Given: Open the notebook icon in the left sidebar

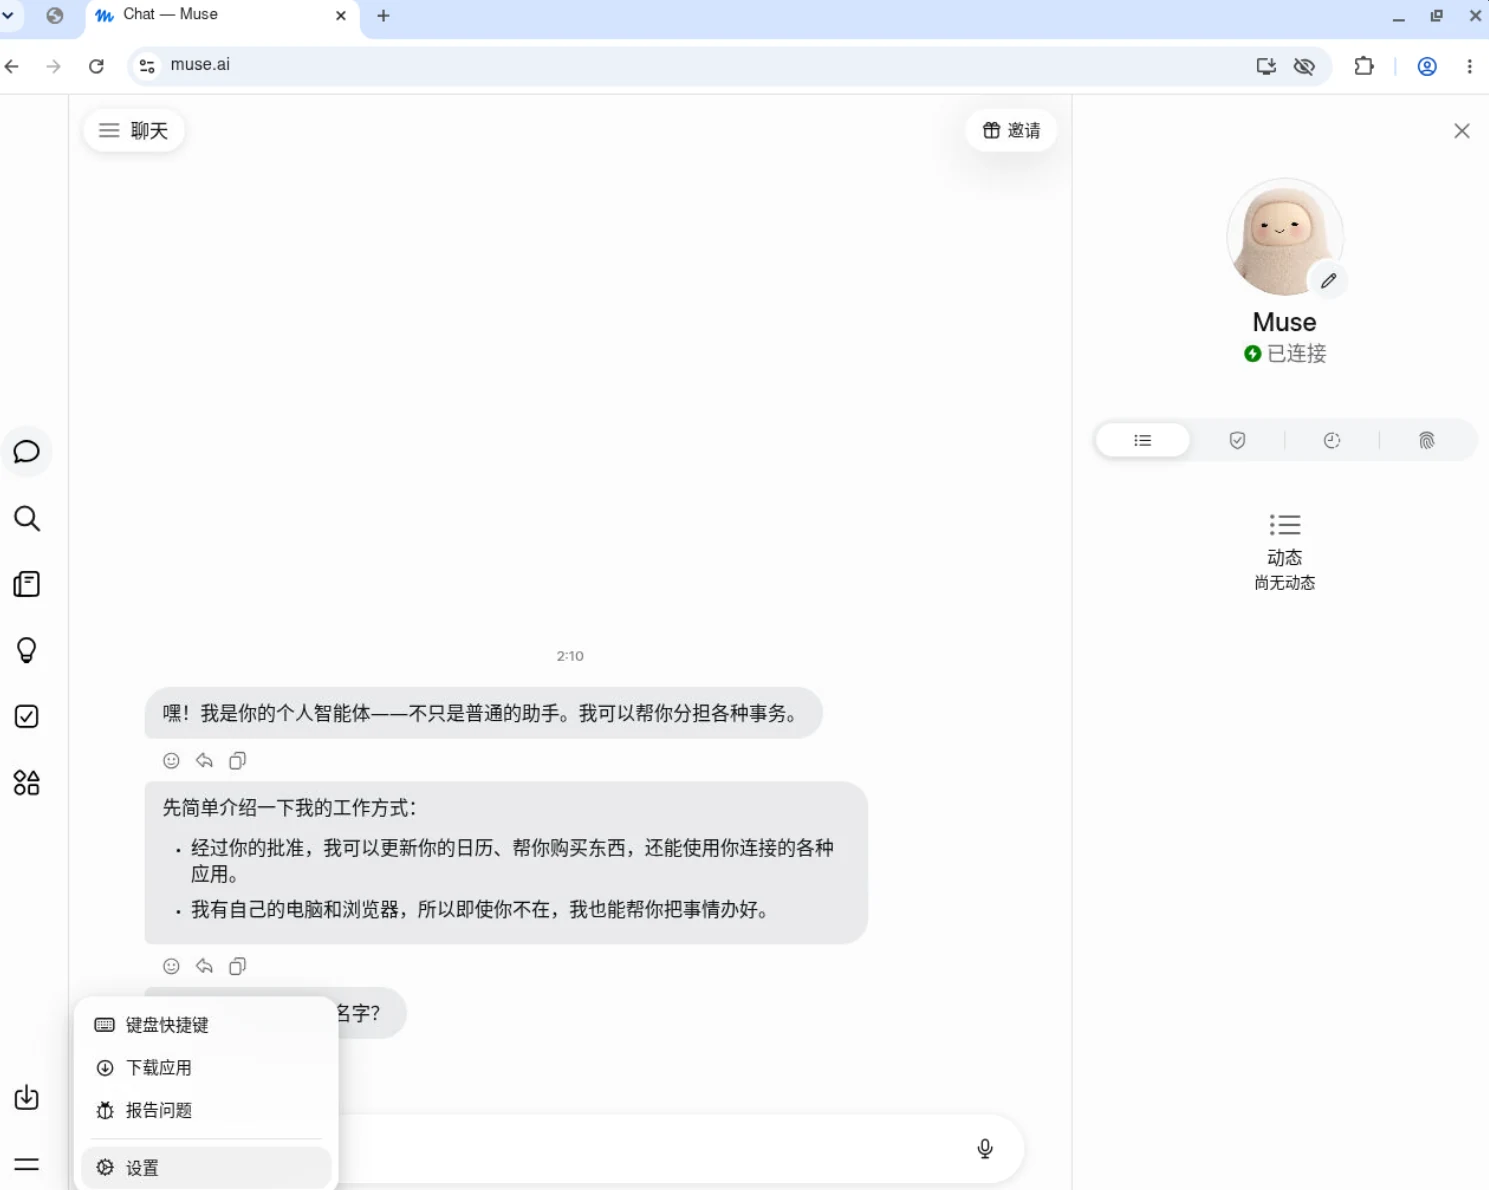Looking at the screenshot, I should [x=27, y=584].
